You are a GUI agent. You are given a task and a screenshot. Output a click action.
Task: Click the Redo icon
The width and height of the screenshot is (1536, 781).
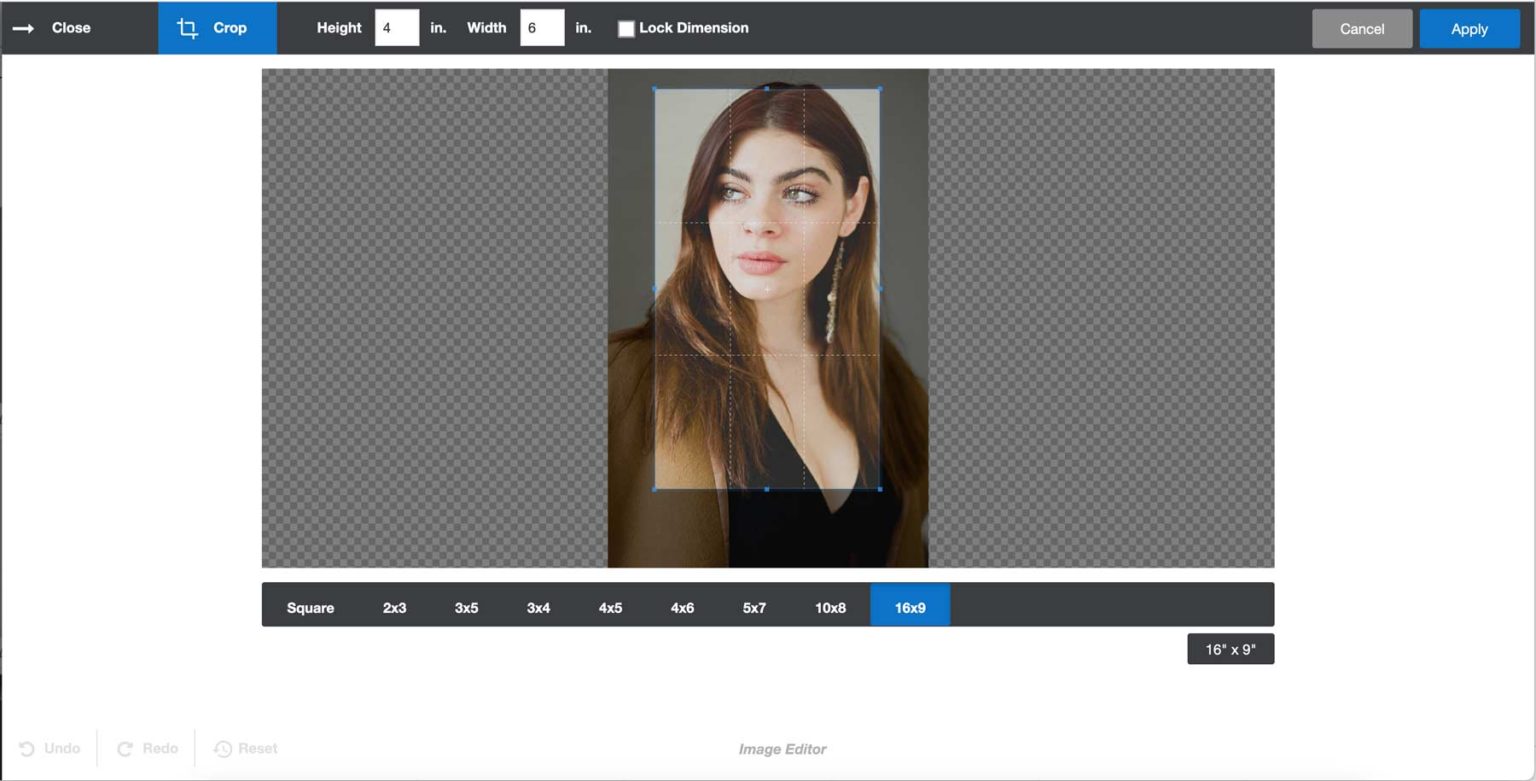(x=124, y=748)
